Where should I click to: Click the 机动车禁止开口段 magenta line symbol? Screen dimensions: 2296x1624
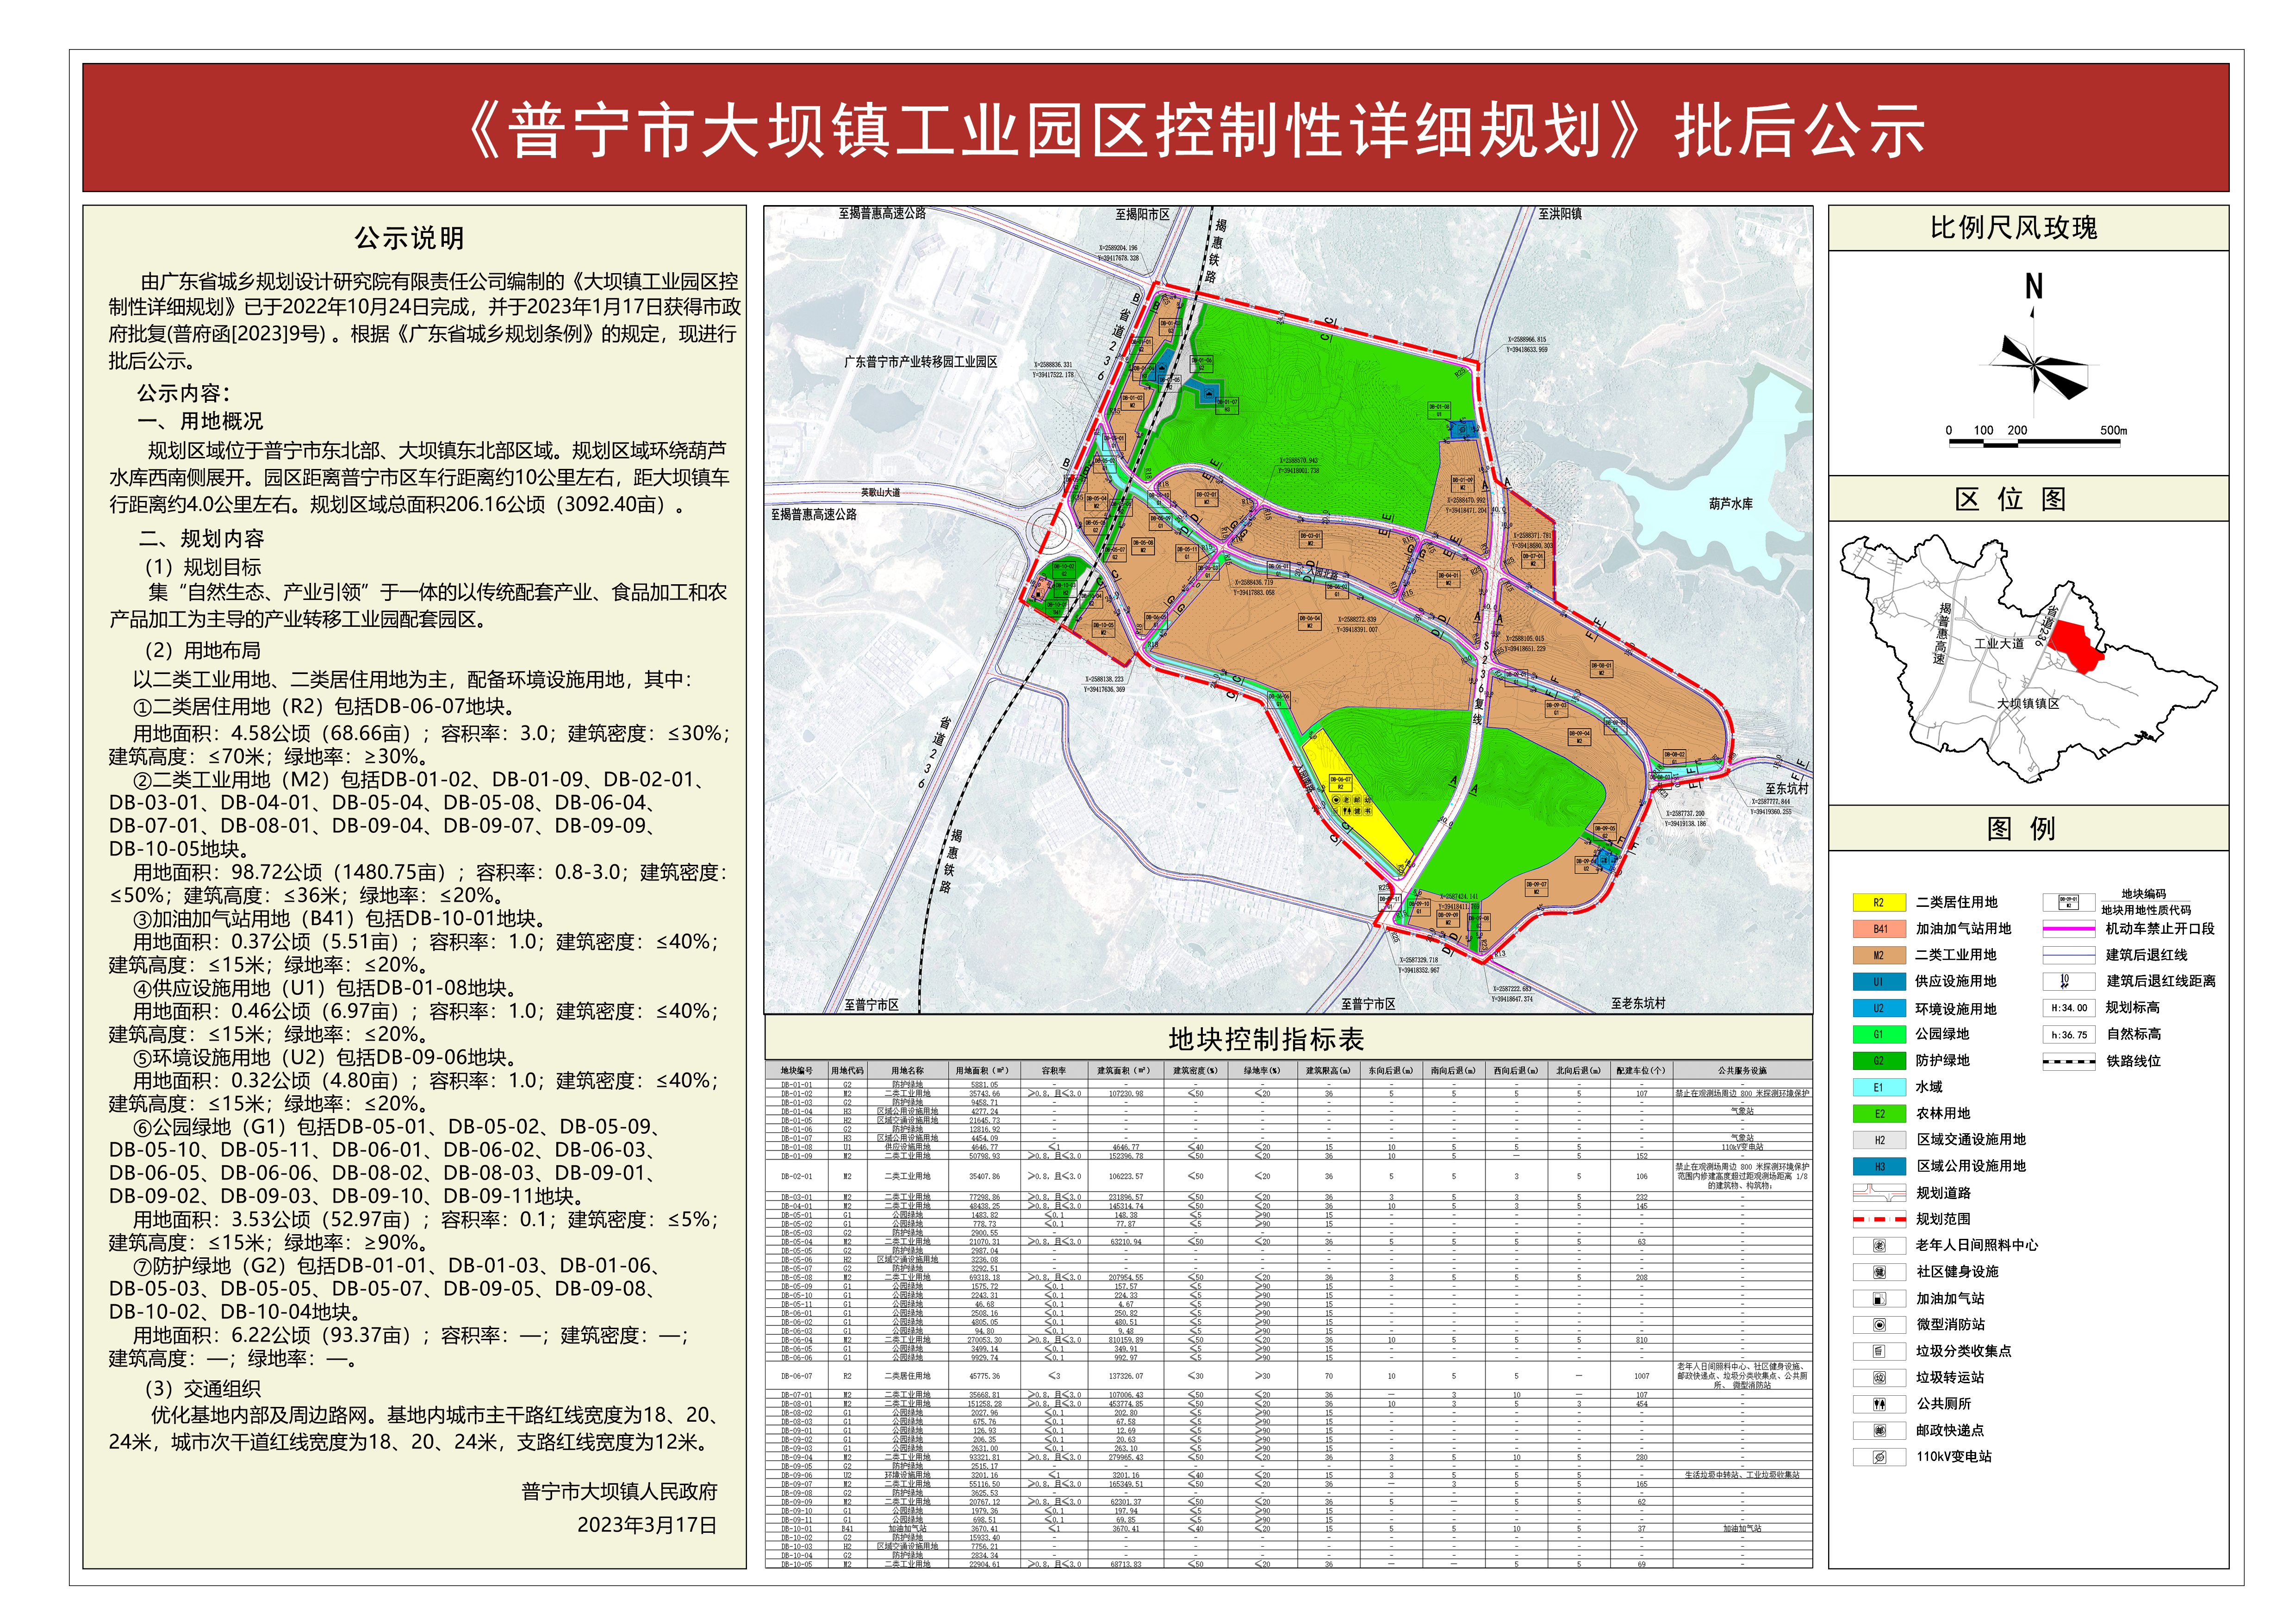[2069, 929]
